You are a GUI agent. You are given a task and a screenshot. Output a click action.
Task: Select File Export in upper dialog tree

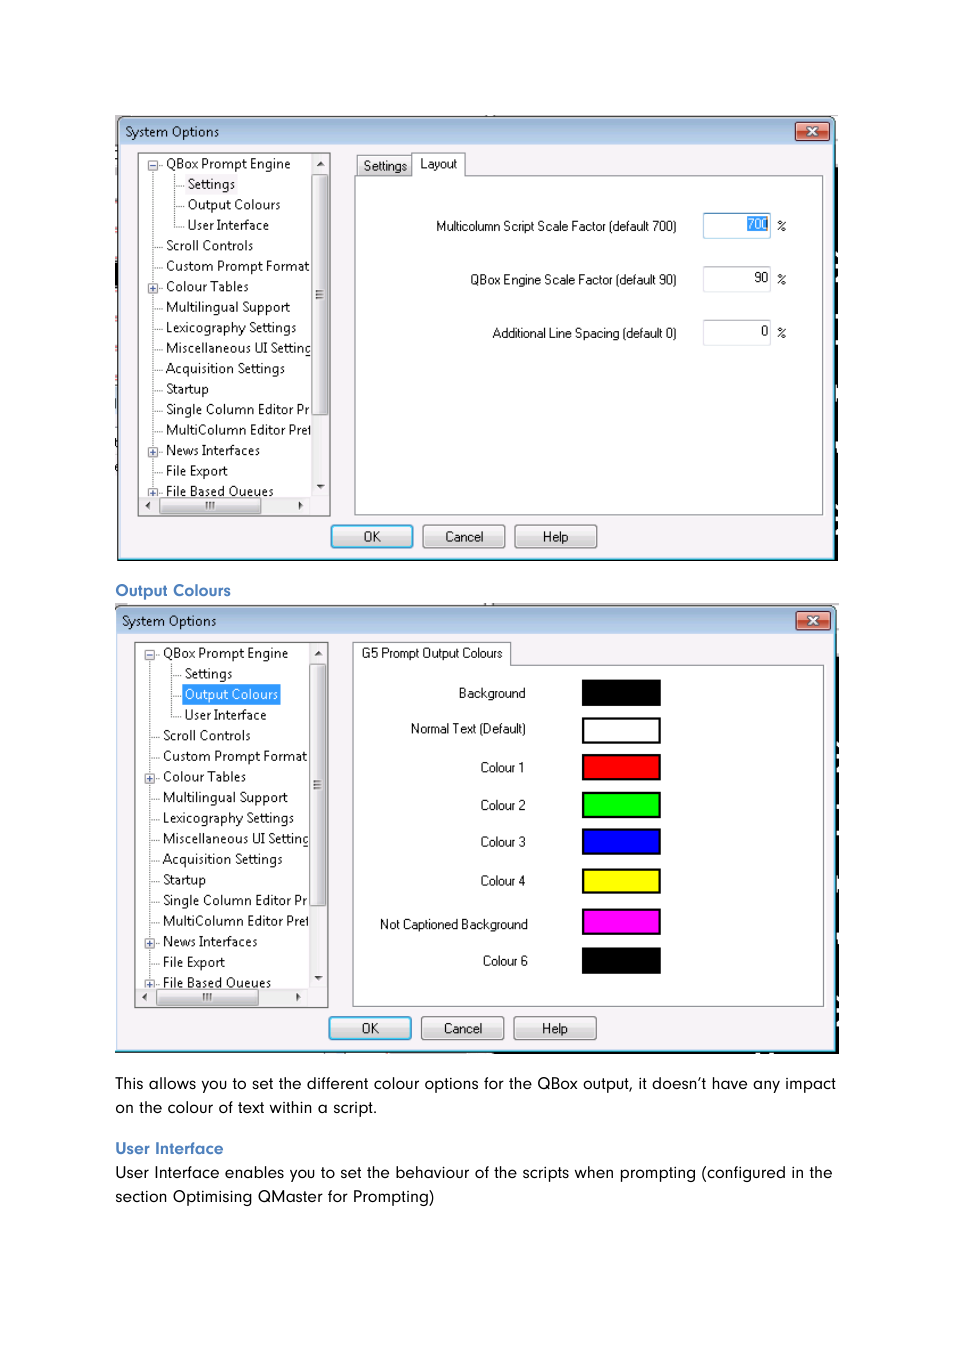[196, 471]
